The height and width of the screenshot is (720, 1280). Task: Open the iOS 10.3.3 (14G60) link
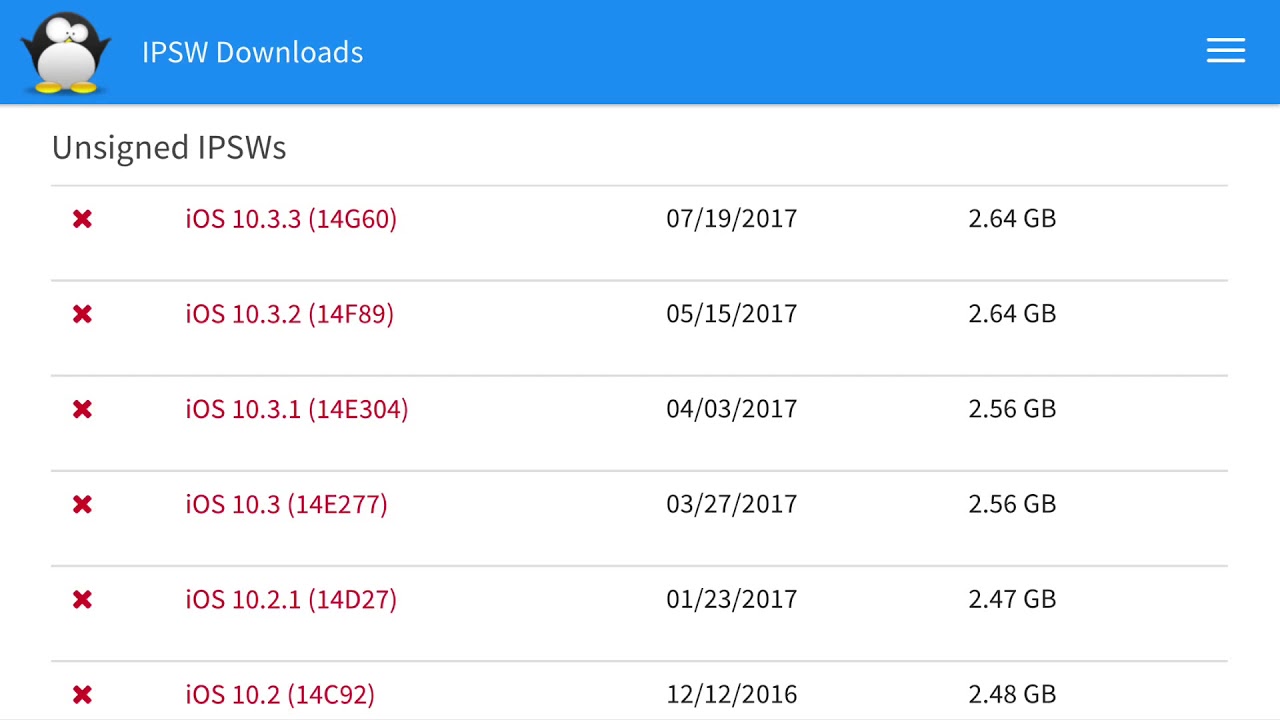click(x=291, y=219)
